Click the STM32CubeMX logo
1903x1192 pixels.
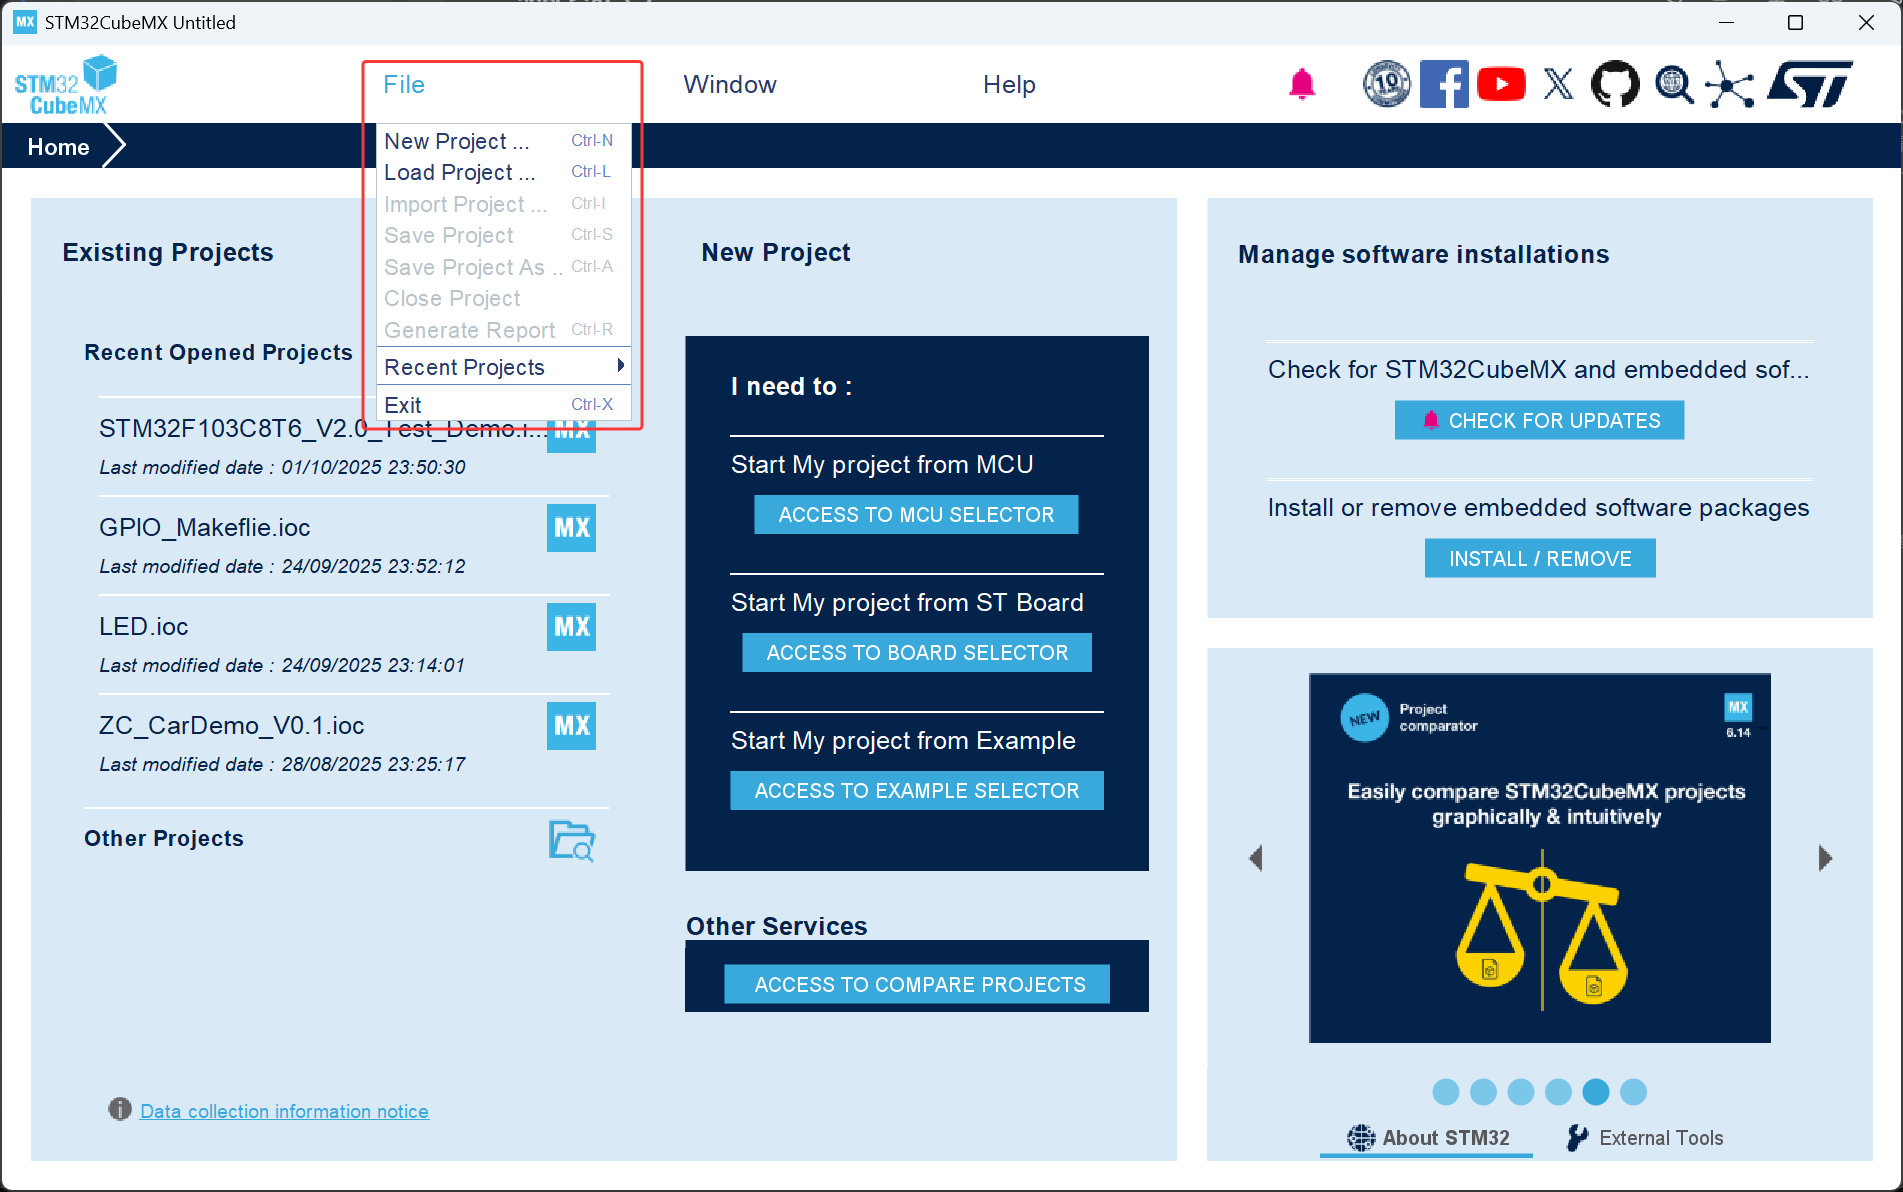pos(65,85)
